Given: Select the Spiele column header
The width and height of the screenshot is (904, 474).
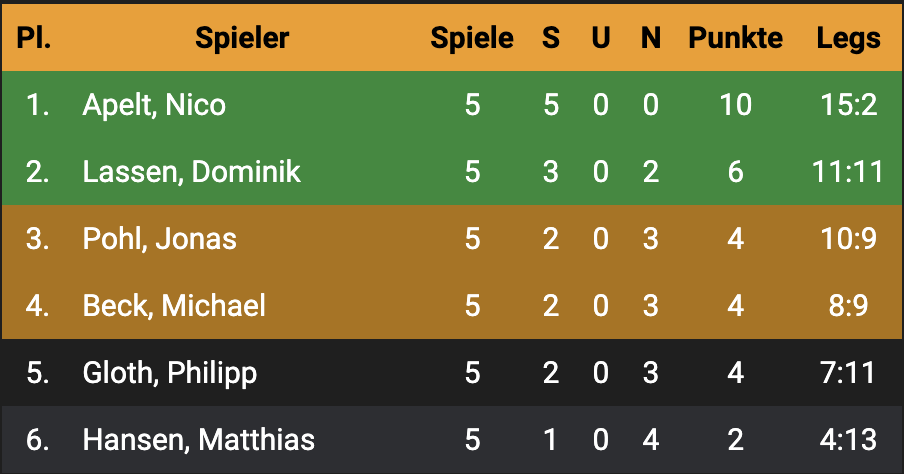Looking at the screenshot, I should (472, 38).
